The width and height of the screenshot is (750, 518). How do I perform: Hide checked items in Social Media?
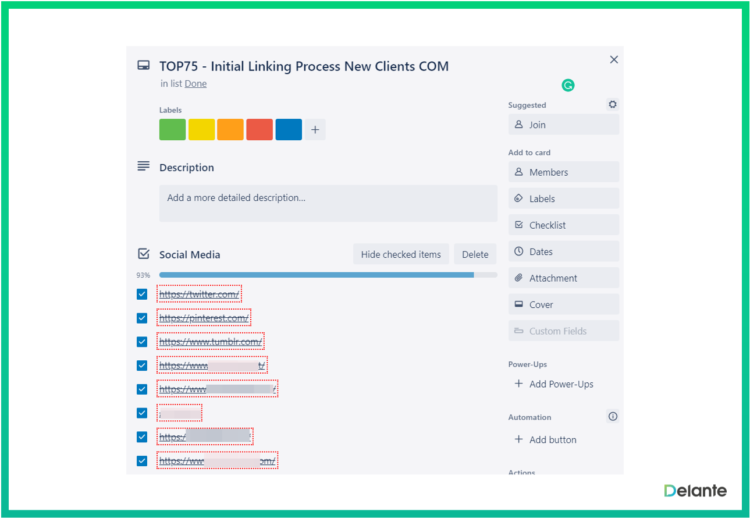[x=401, y=254]
